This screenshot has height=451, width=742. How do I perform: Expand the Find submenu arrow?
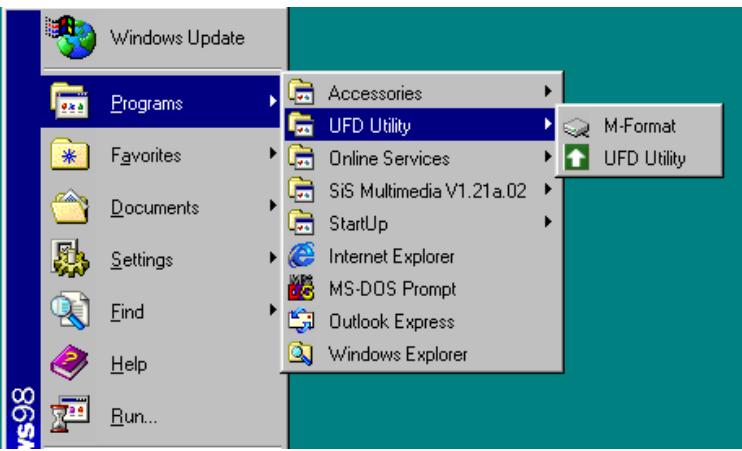point(273,310)
